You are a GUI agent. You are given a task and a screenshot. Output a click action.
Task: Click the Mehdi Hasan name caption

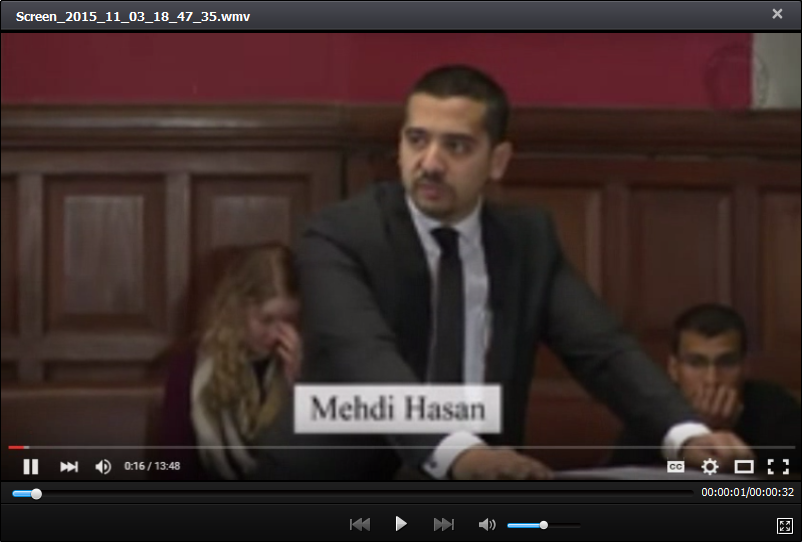397,408
